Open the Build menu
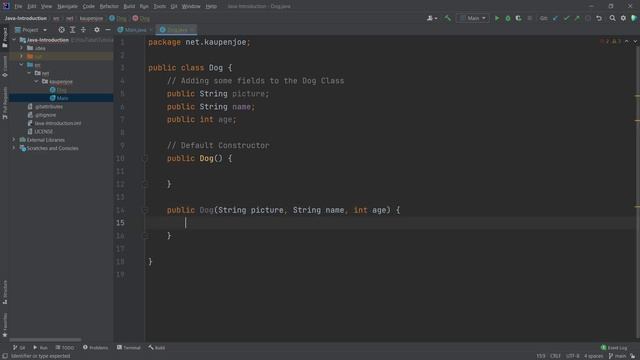This screenshot has width=640, height=360. click(129, 6)
